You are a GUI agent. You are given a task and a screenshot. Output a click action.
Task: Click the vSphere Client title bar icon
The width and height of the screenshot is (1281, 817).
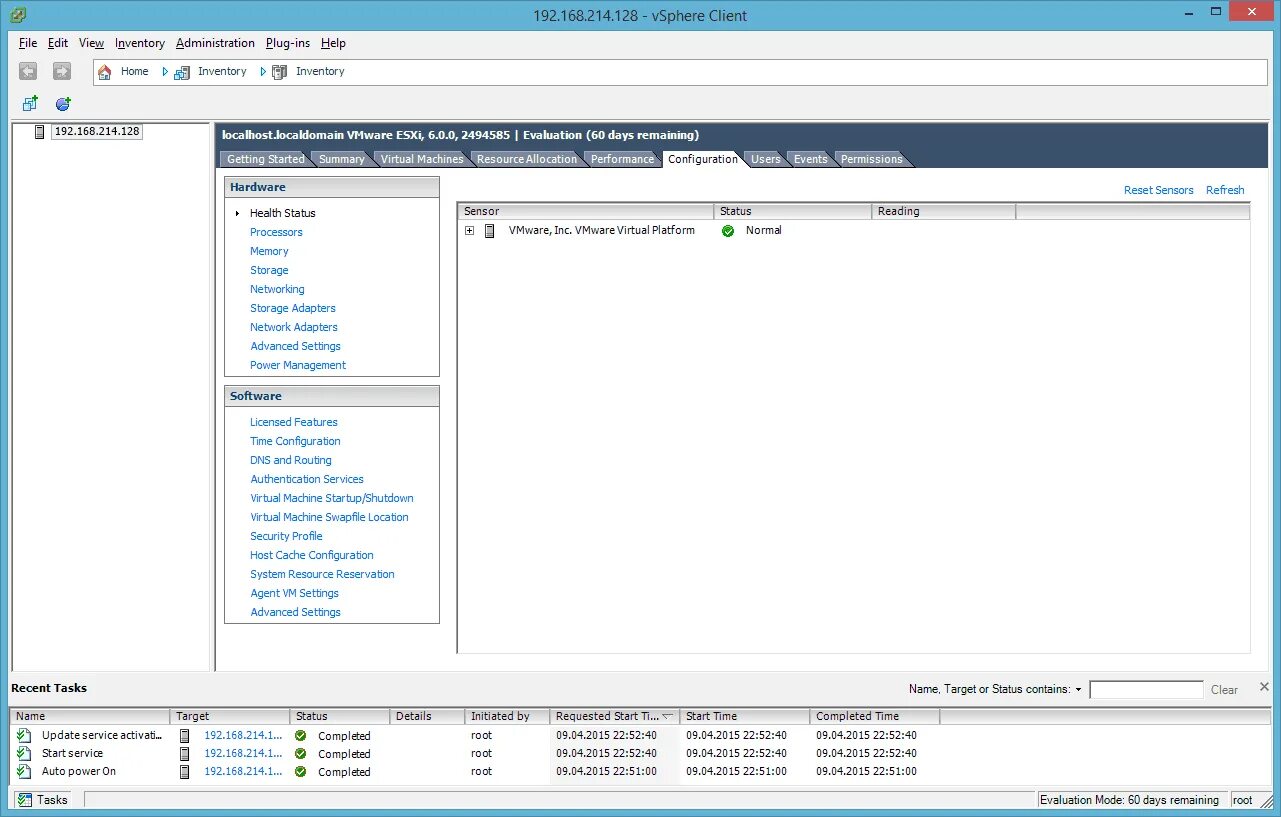coord(18,15)
